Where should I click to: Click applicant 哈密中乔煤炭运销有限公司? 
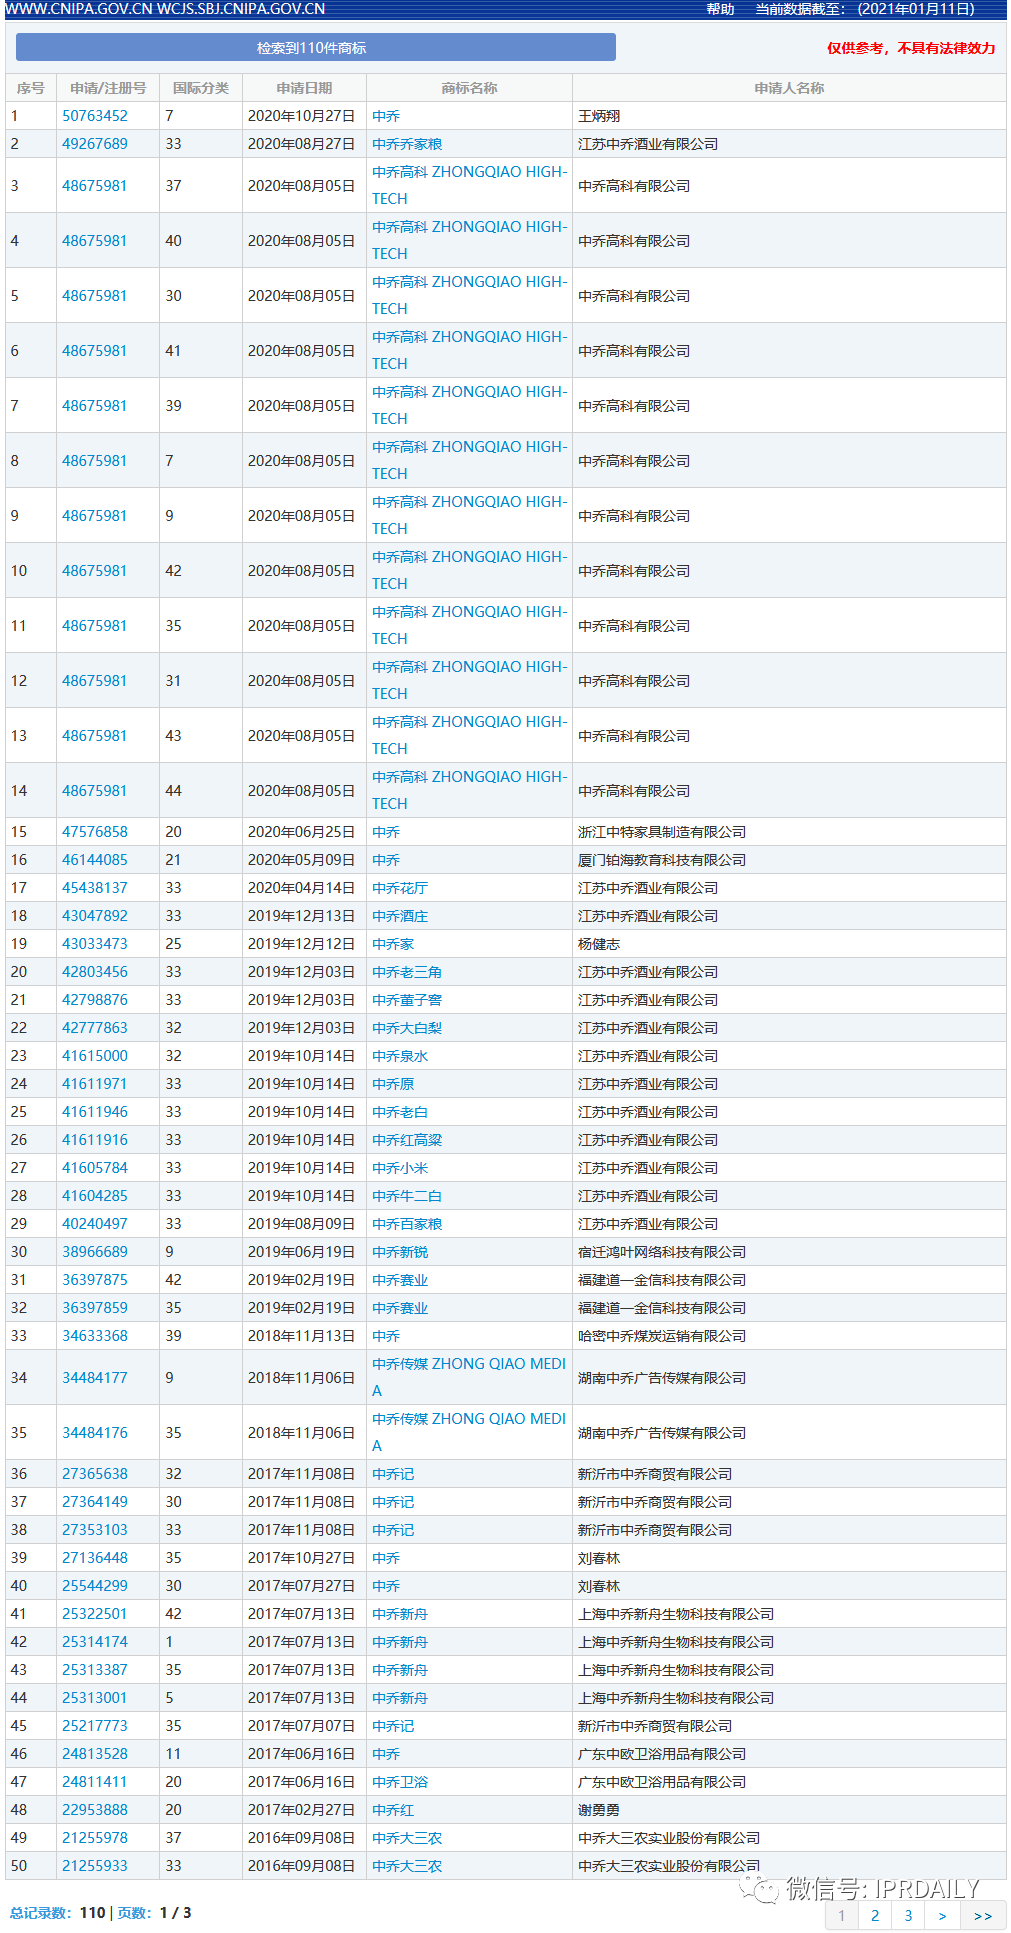[662, 1336]
